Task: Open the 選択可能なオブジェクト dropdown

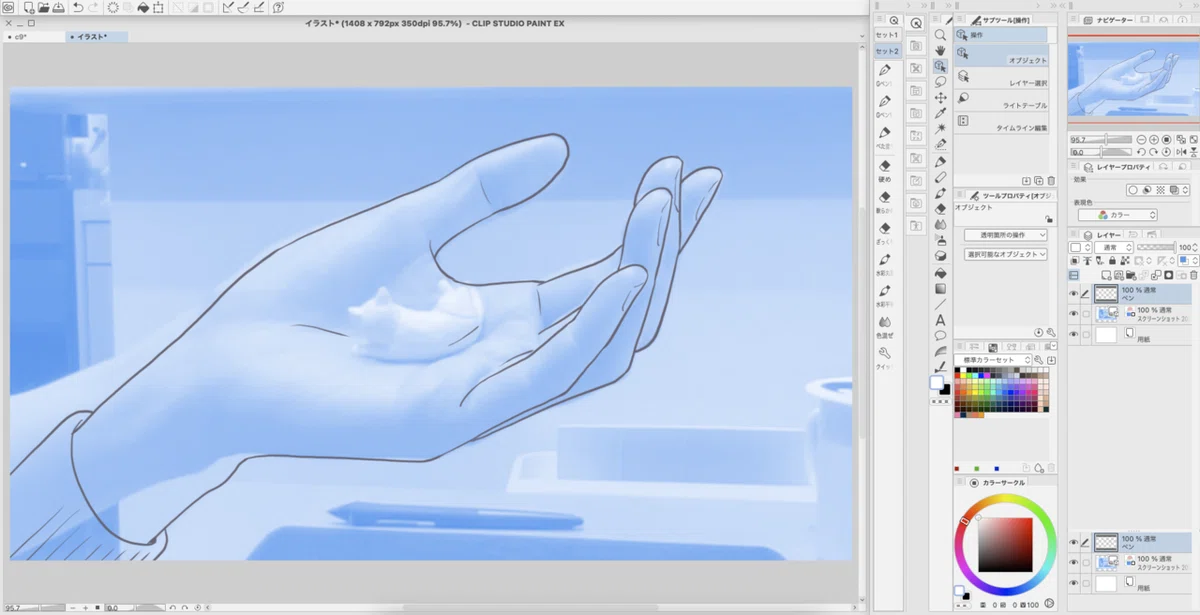Action: 1006,255
